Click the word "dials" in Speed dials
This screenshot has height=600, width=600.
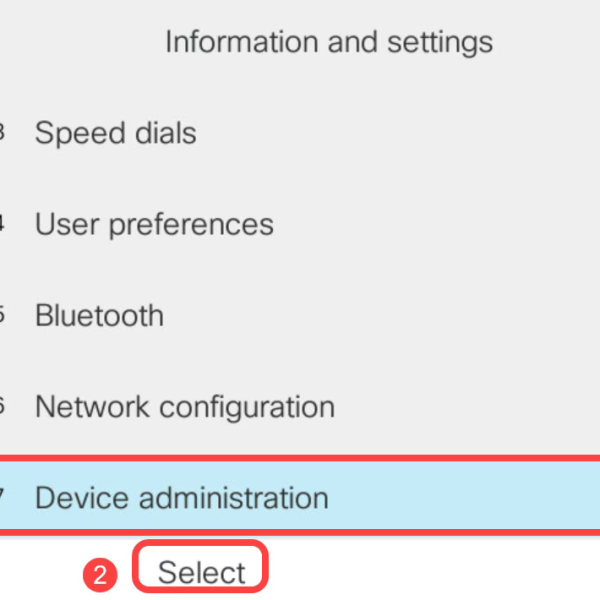point(160,133)
